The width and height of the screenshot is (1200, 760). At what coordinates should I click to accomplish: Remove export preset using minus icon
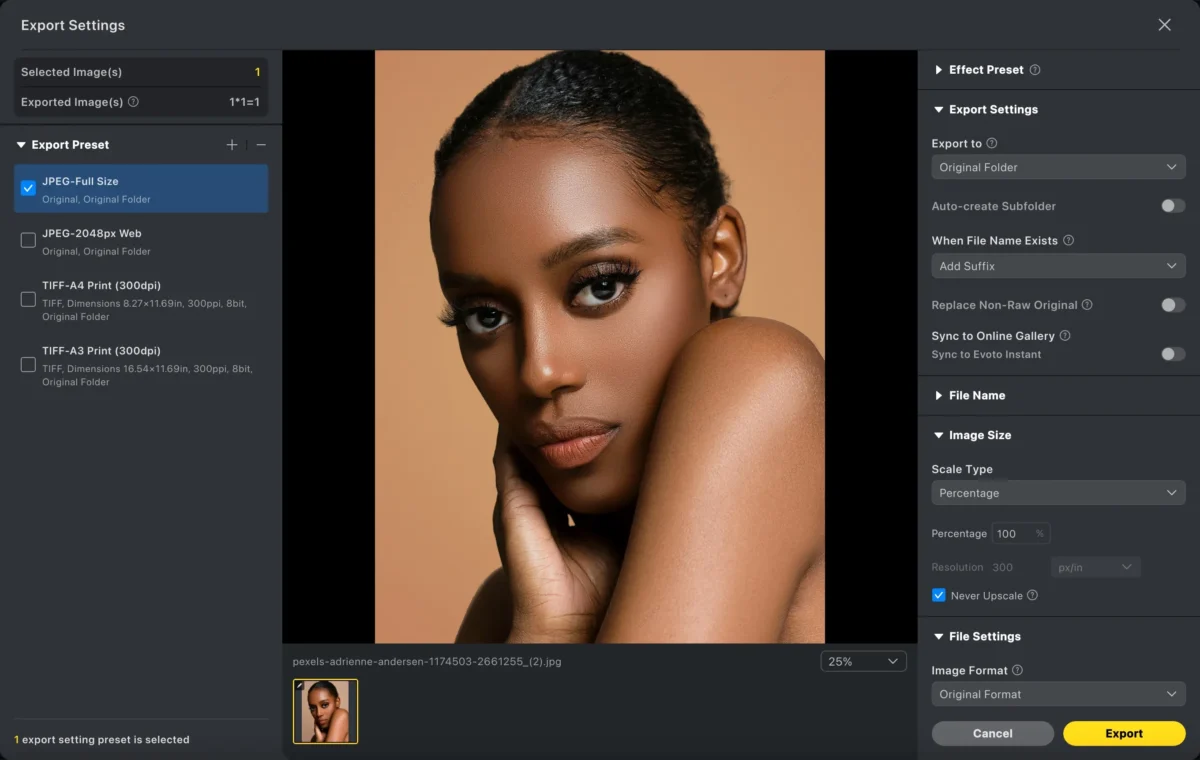pyautogui.click(x=261, y=145)
